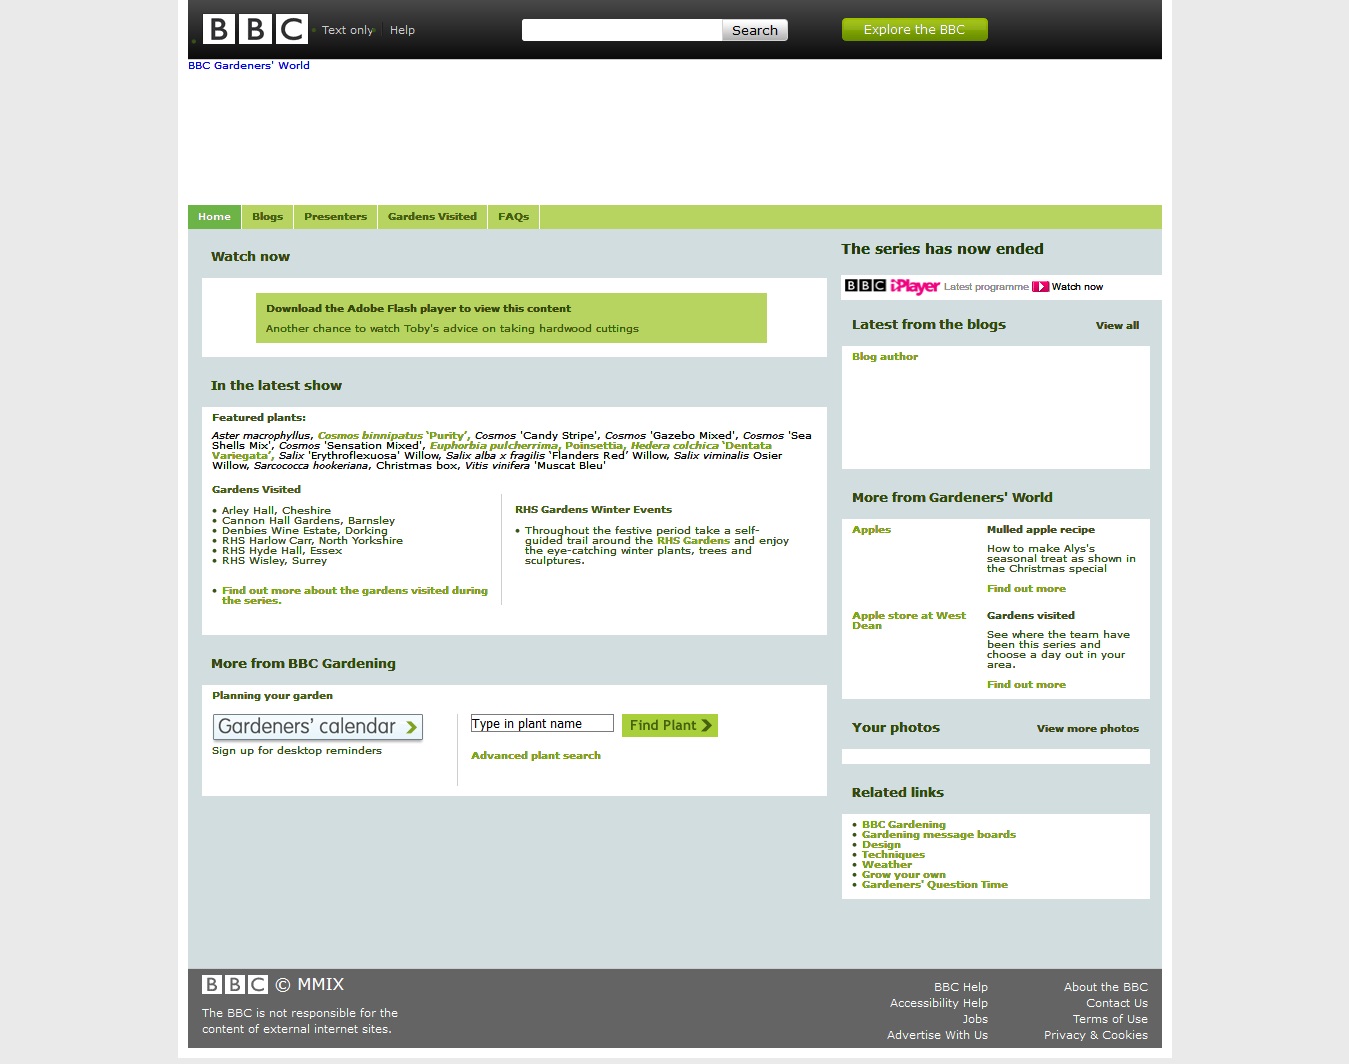Viewport: 1349px width, 1064px height.
Task: Focus the BBC search input field
Action: point(622,30)
